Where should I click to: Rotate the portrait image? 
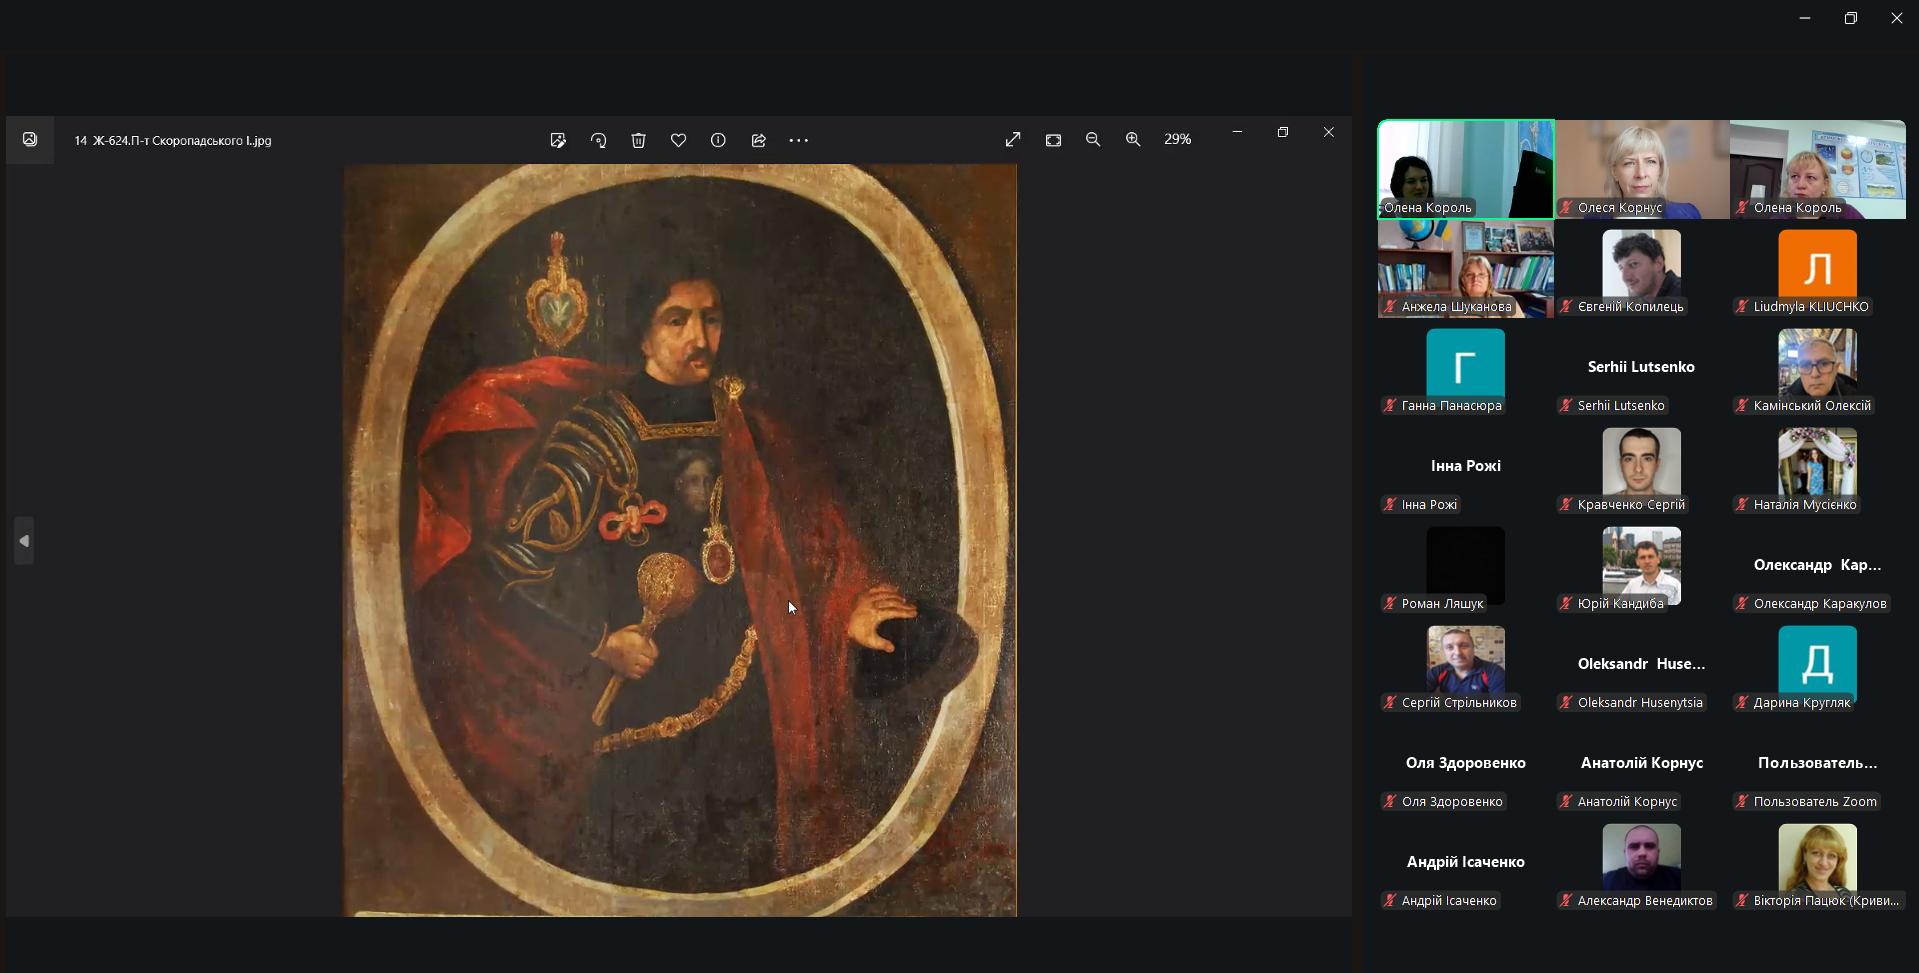coord(598,140)
